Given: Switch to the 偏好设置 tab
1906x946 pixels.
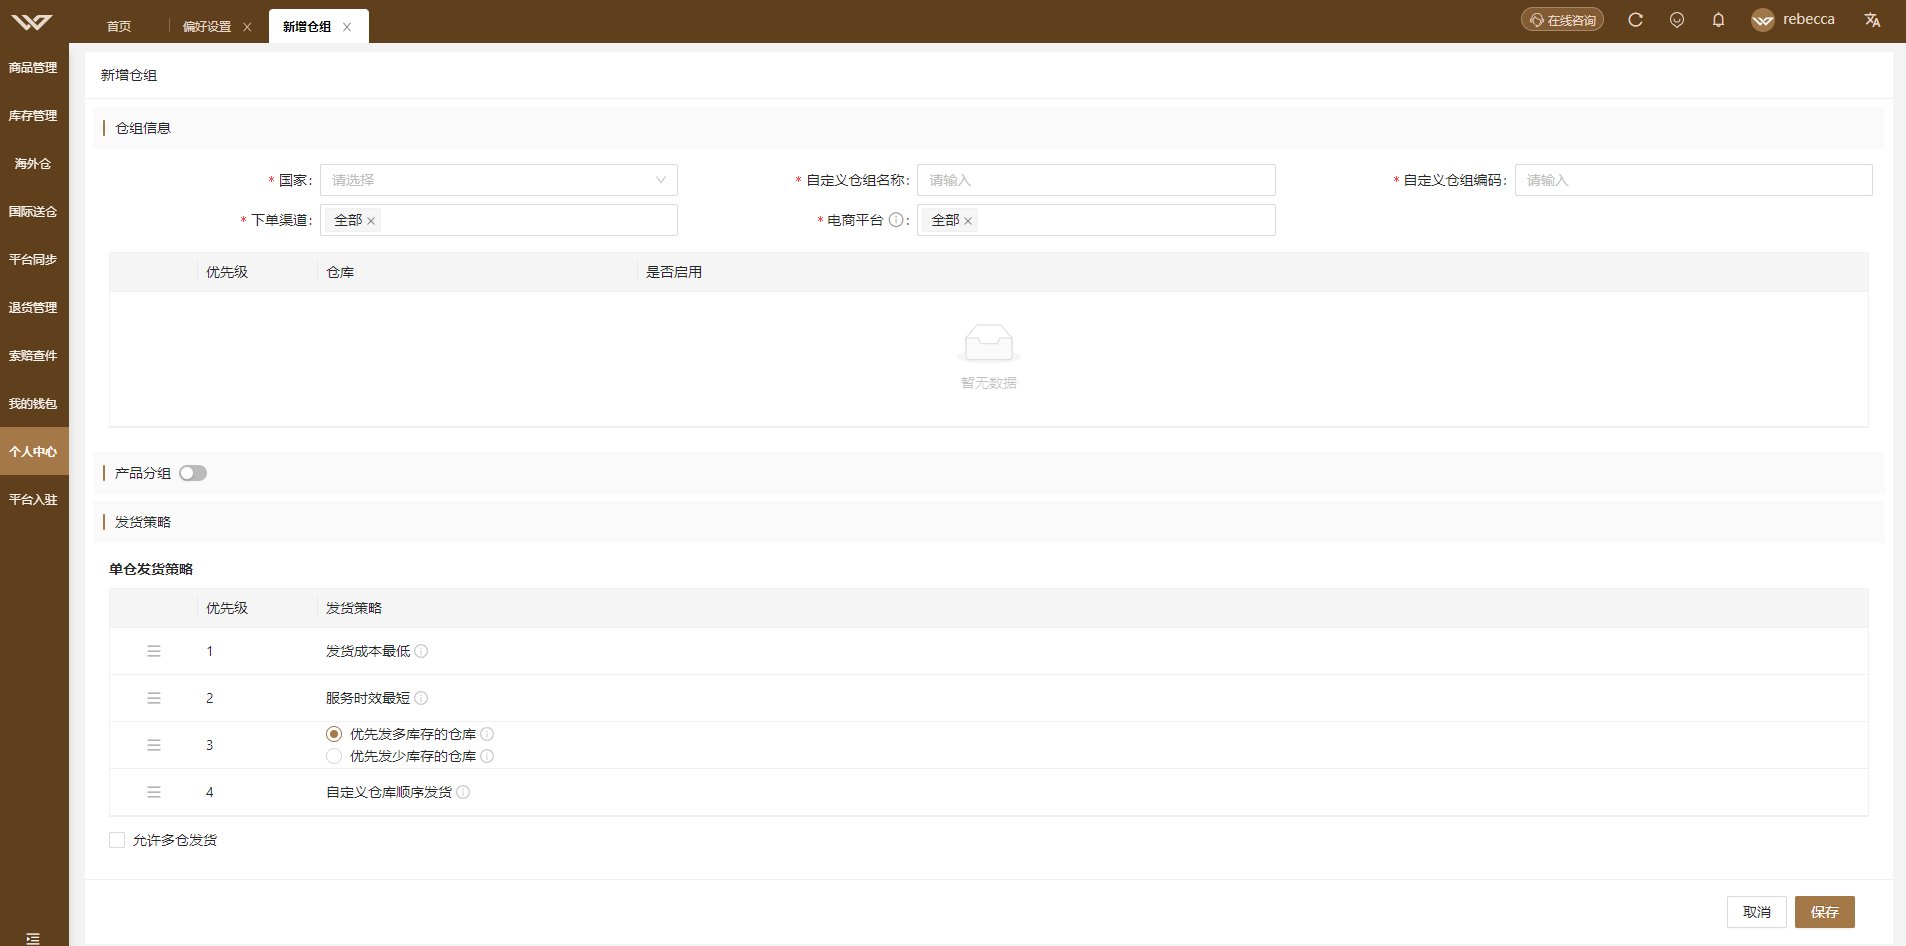Looking at the screenshot, I should [x=207, y=27].
